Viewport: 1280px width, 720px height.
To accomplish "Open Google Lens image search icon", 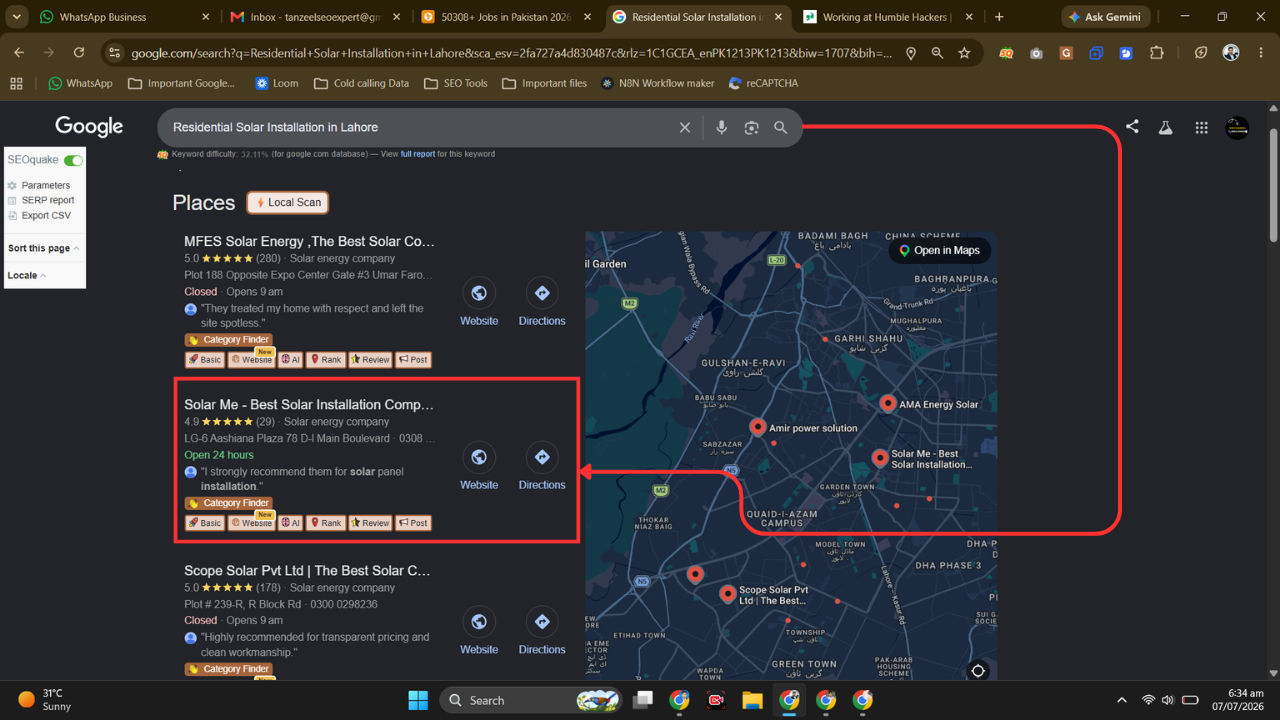I will pyautogui.click(x=751, y=128).
